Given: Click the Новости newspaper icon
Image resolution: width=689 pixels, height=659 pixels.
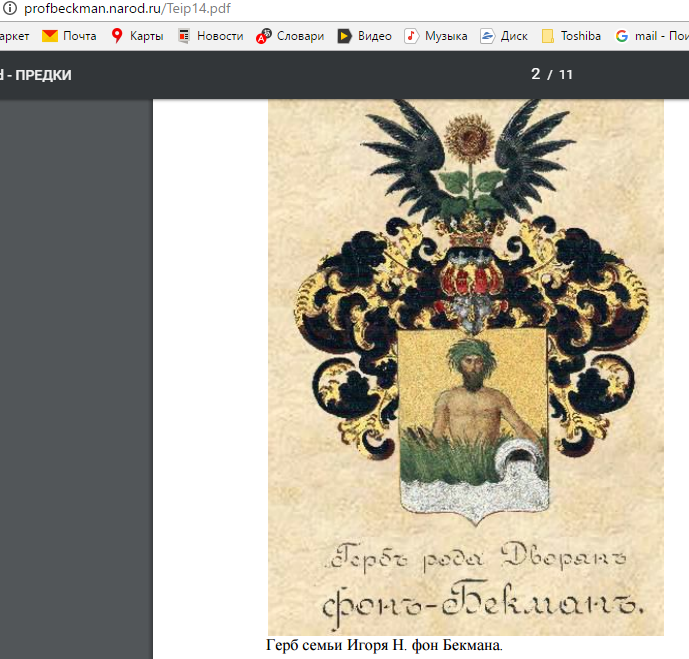Looking at the screenshot, I should (x=184, y=36).
